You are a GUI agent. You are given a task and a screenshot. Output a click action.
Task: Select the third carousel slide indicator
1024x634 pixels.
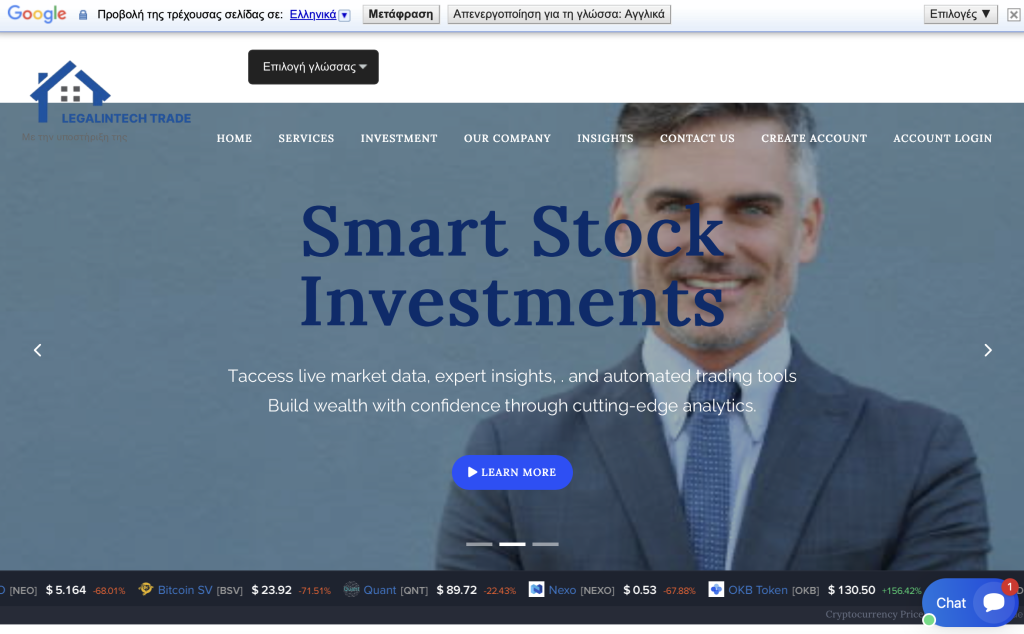(x=545, y=544)
